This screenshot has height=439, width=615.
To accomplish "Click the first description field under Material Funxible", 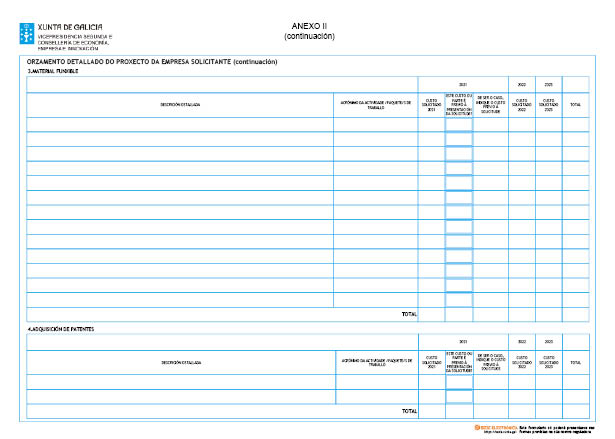I will pyautogui.click(x=180, y=125).
